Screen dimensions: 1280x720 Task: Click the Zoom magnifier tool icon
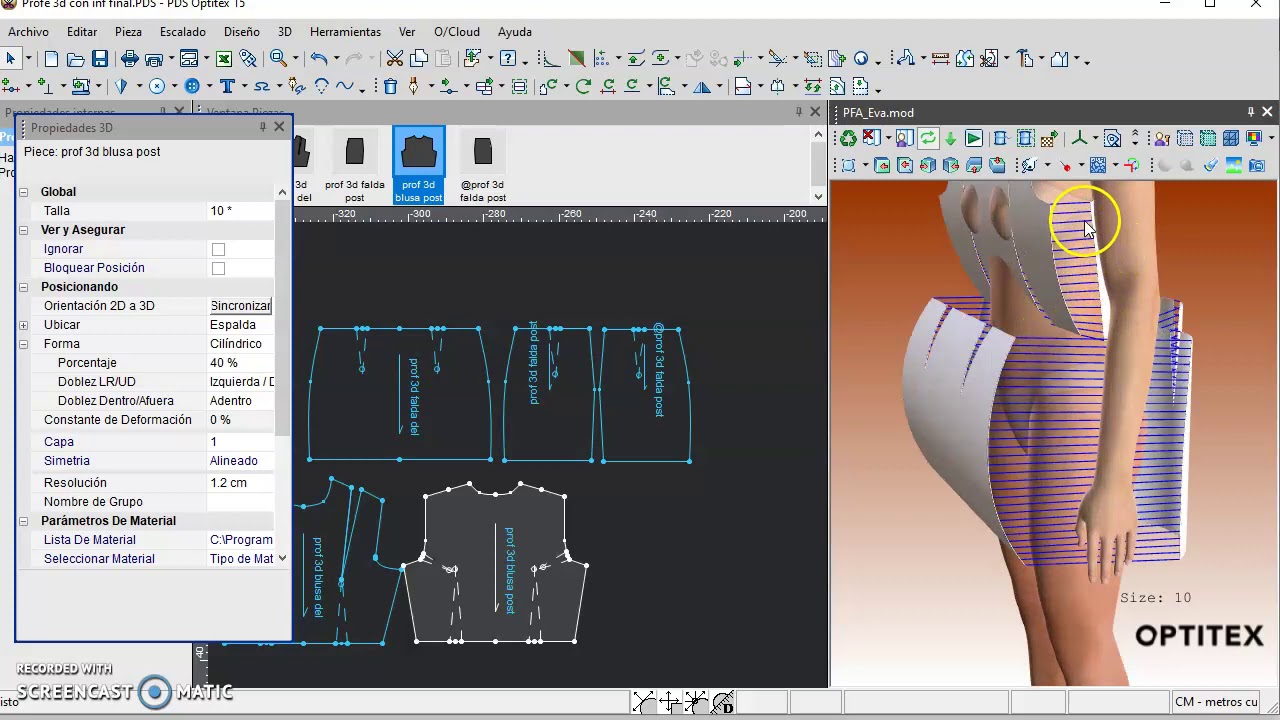pos(279,59)
